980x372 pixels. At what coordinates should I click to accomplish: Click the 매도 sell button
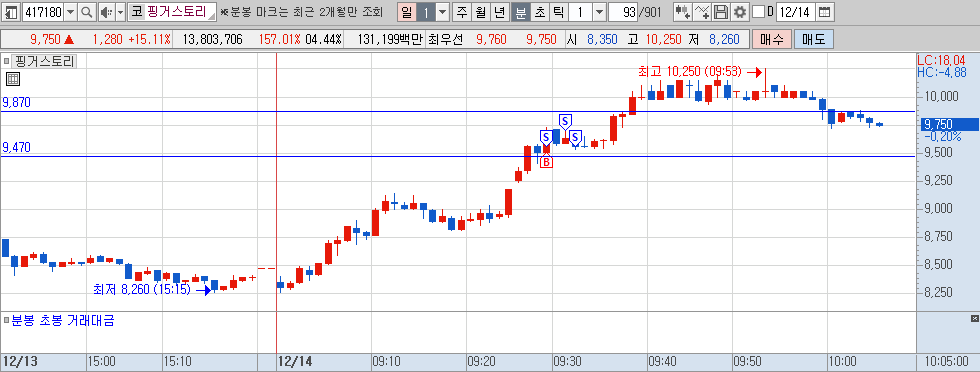click(x=813, y=39)
